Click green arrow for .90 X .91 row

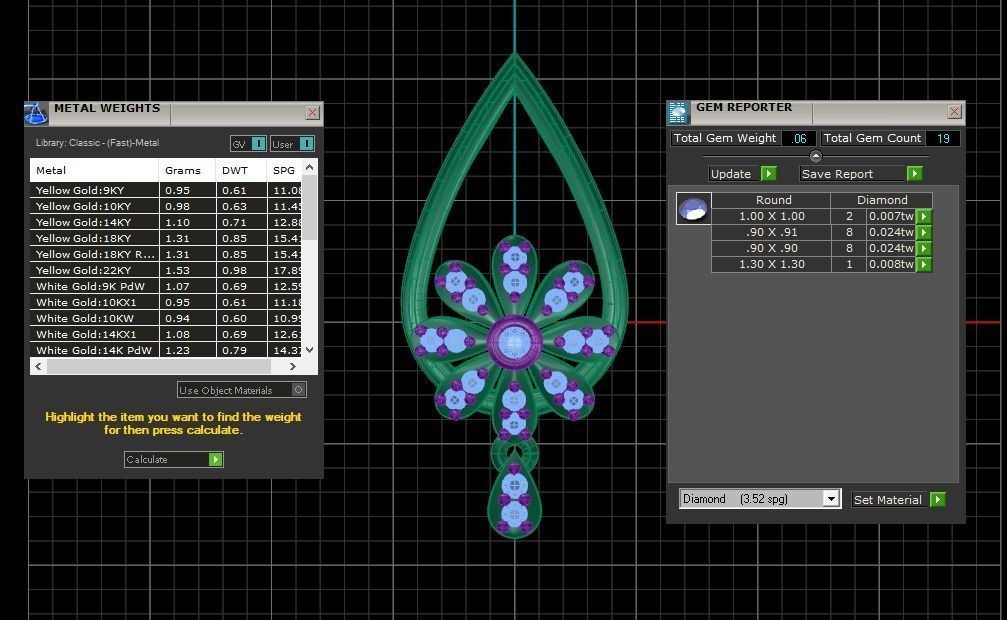(x=924, y=233)
